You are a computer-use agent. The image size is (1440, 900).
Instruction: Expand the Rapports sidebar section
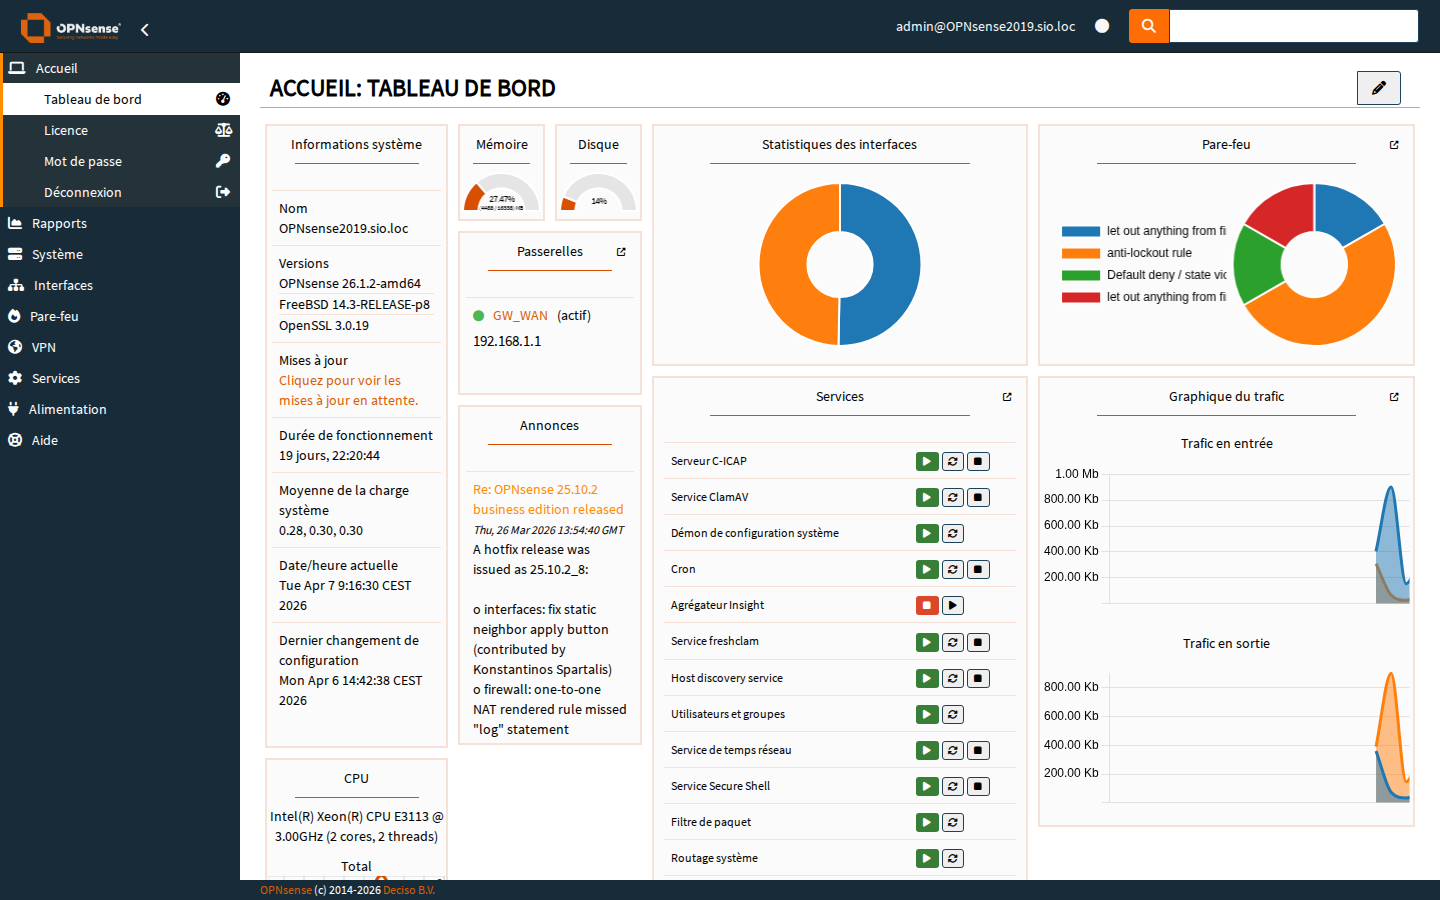(x=120, y=223)
